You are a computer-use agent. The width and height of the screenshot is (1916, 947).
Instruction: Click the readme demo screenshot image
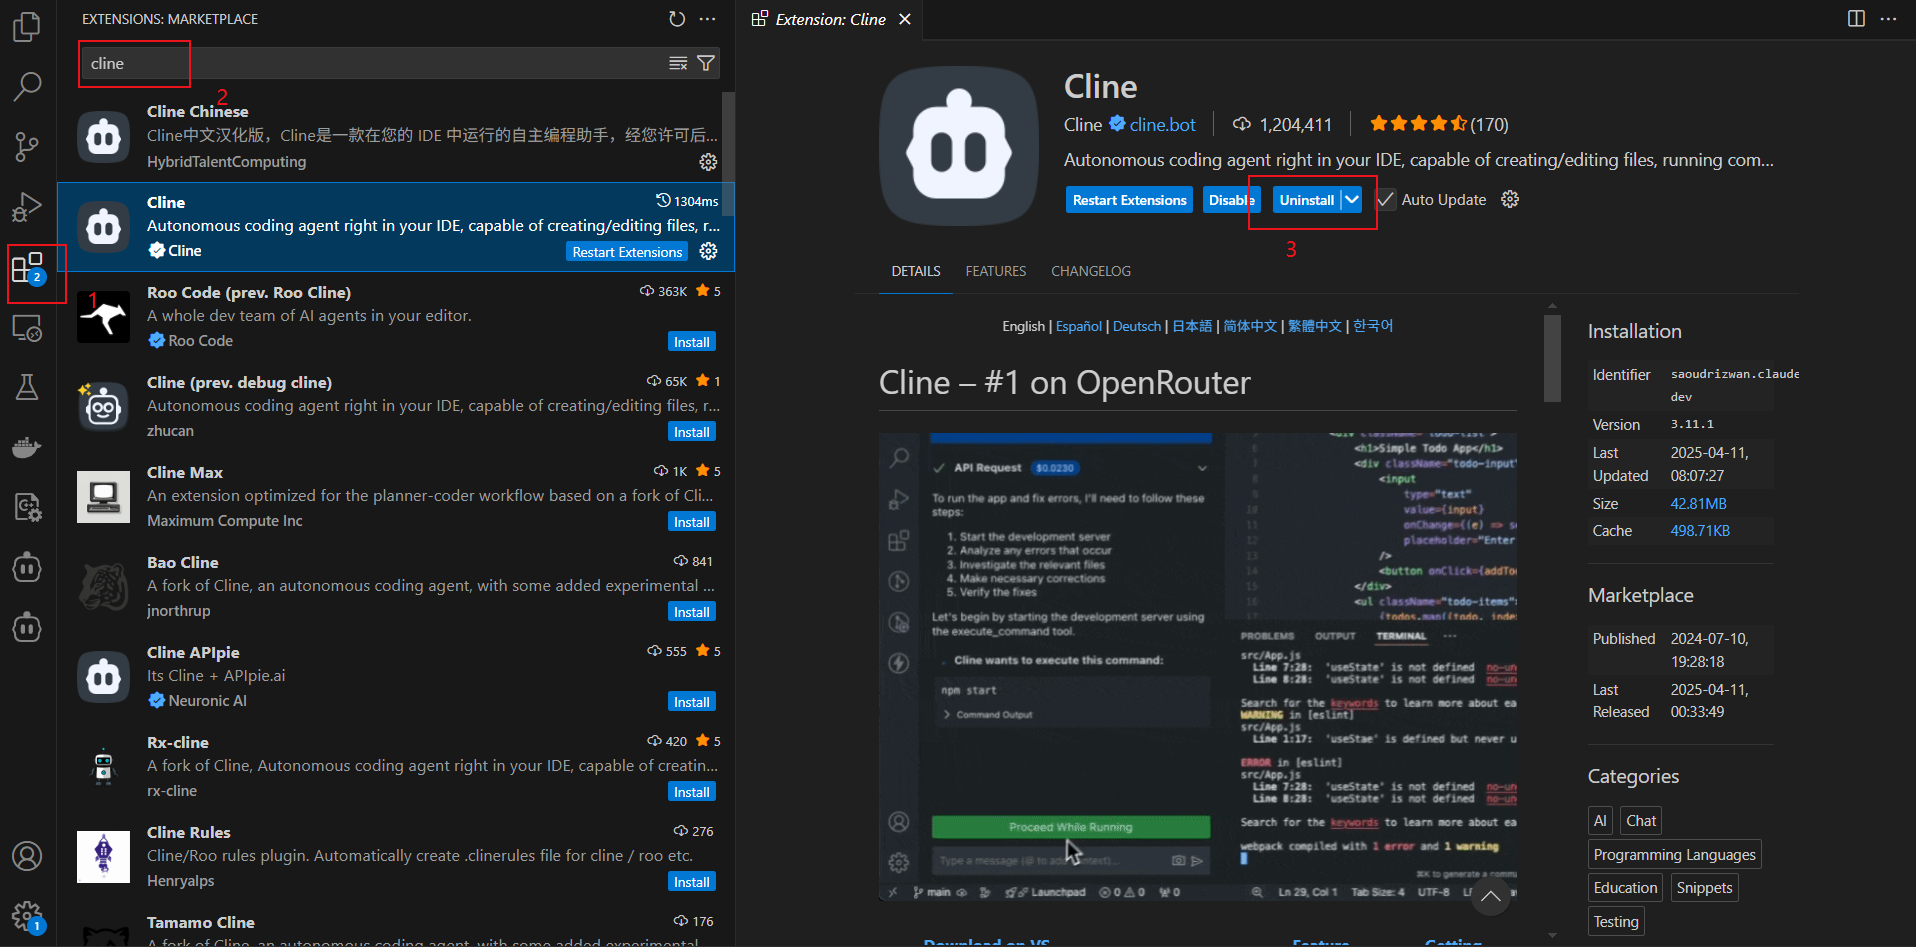tap(1197, 666)
